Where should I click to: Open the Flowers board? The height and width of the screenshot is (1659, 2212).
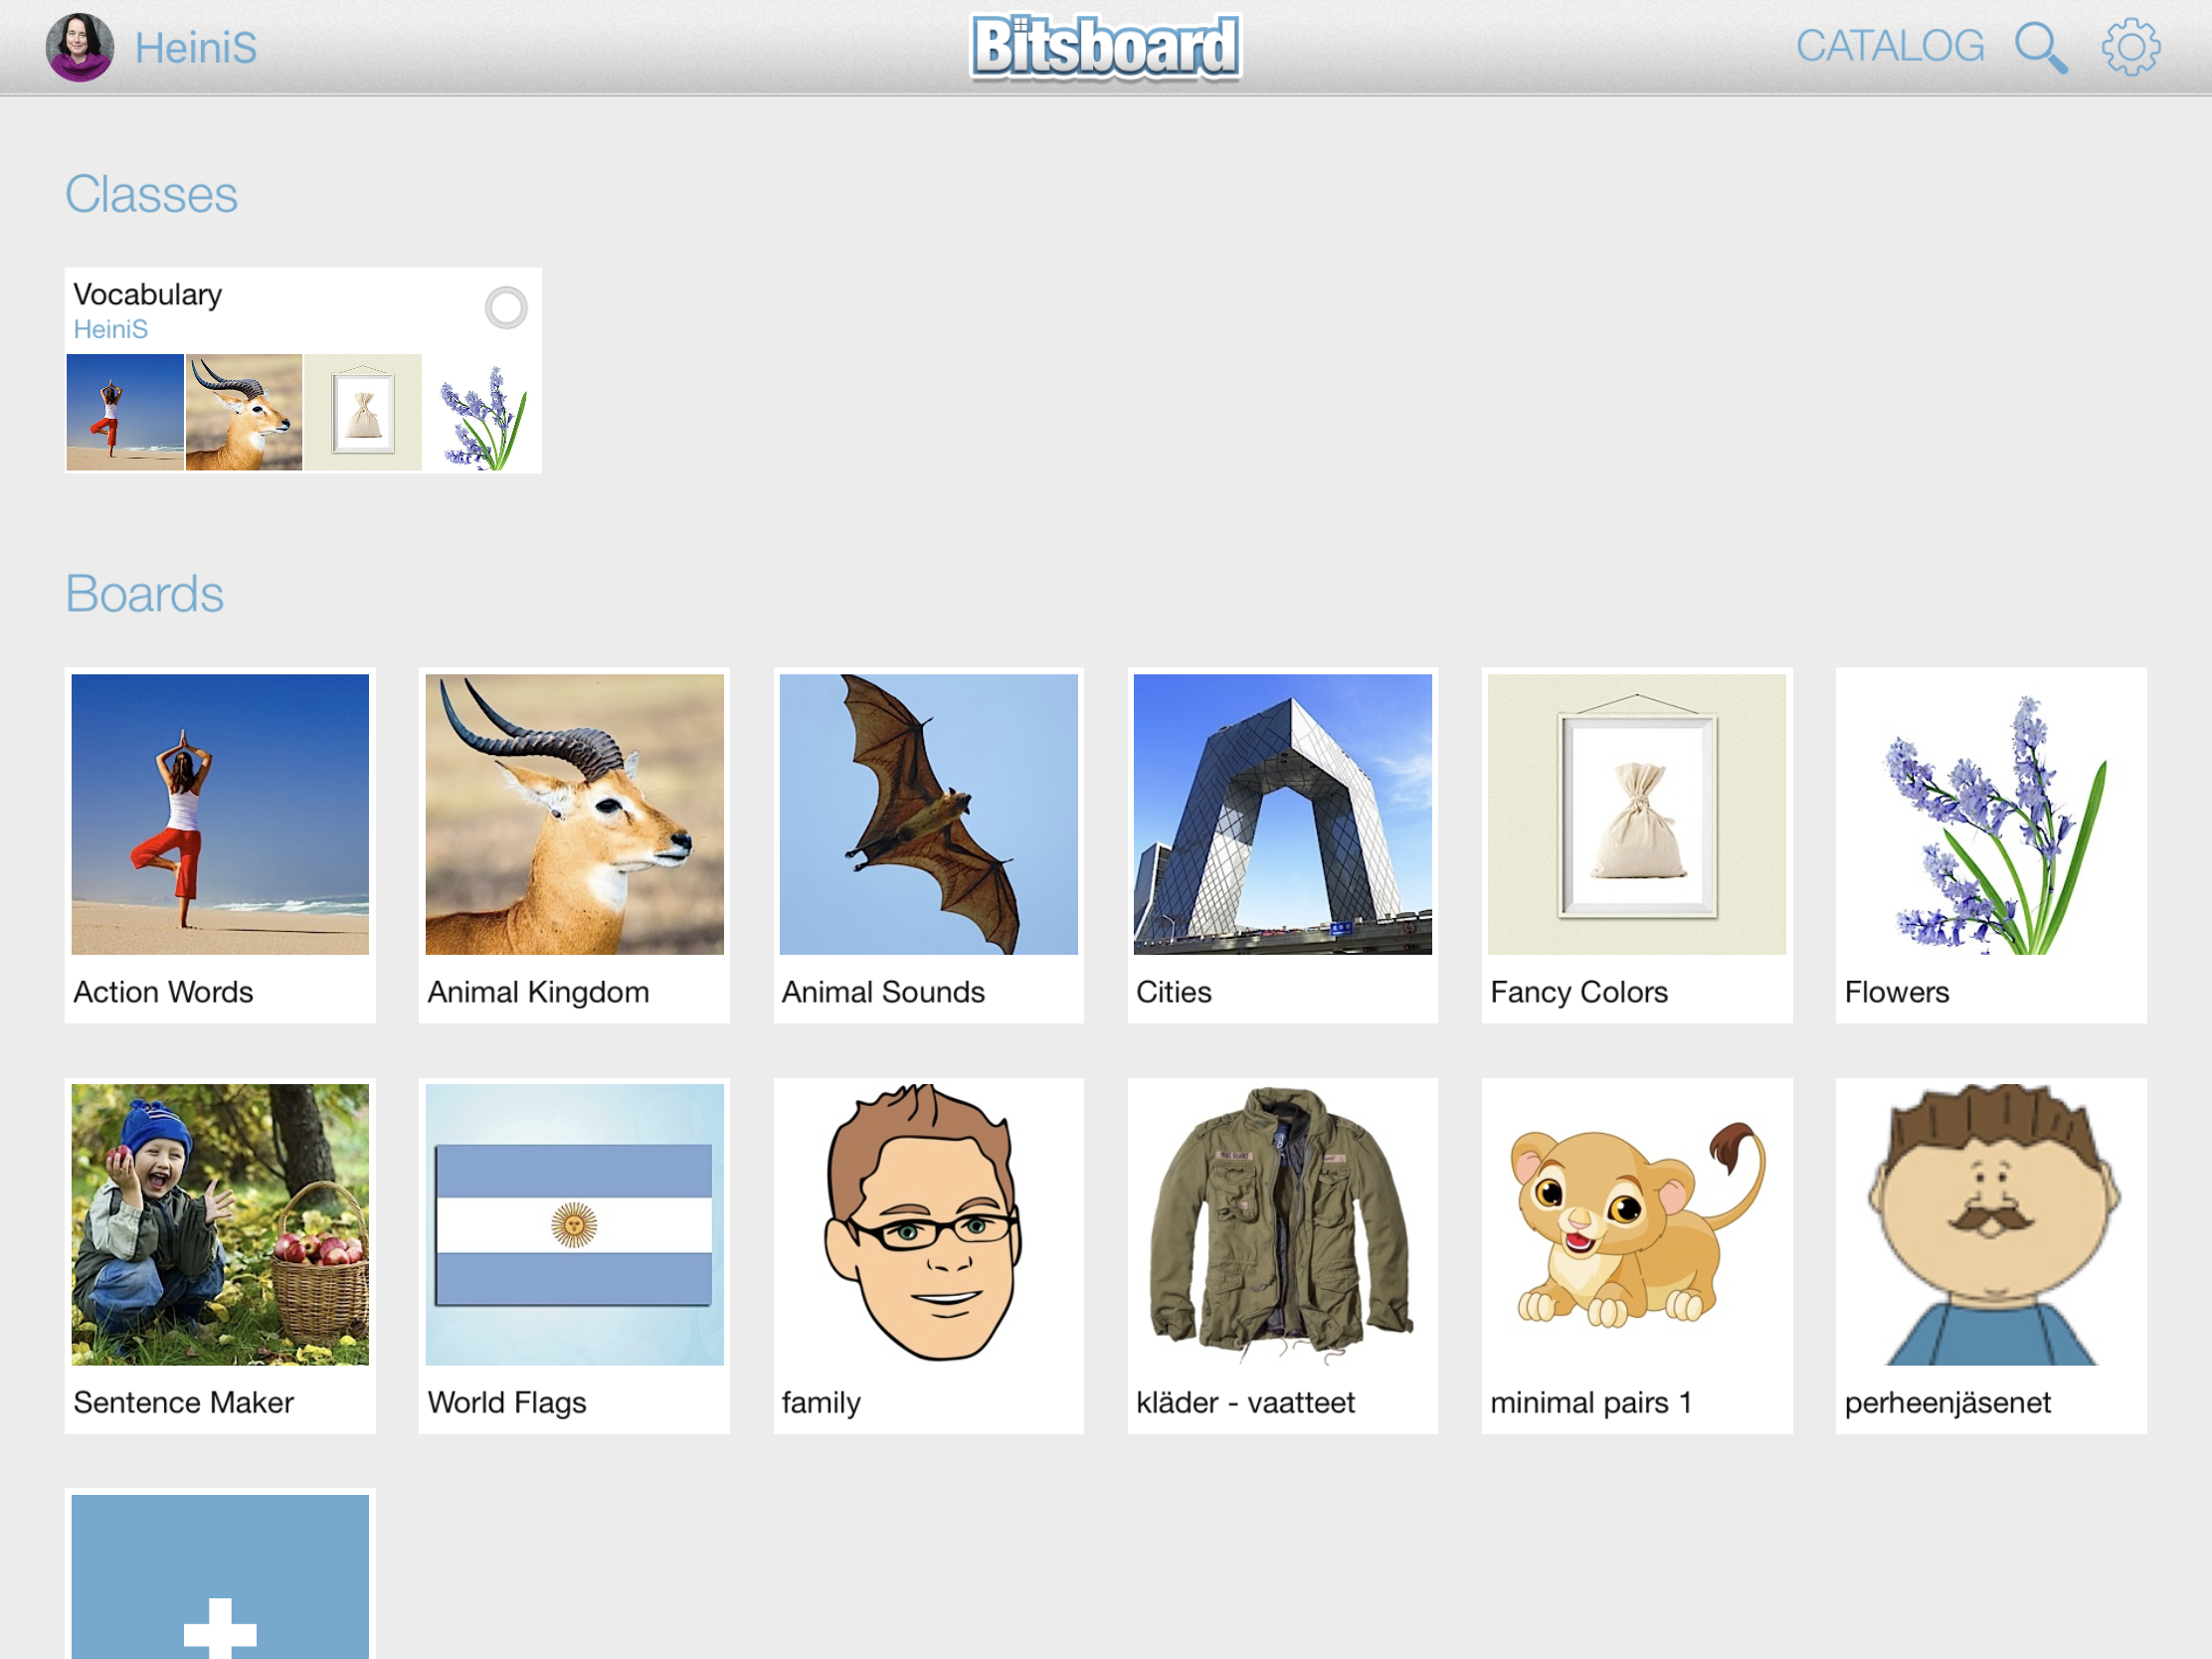tap(1990, 845)
